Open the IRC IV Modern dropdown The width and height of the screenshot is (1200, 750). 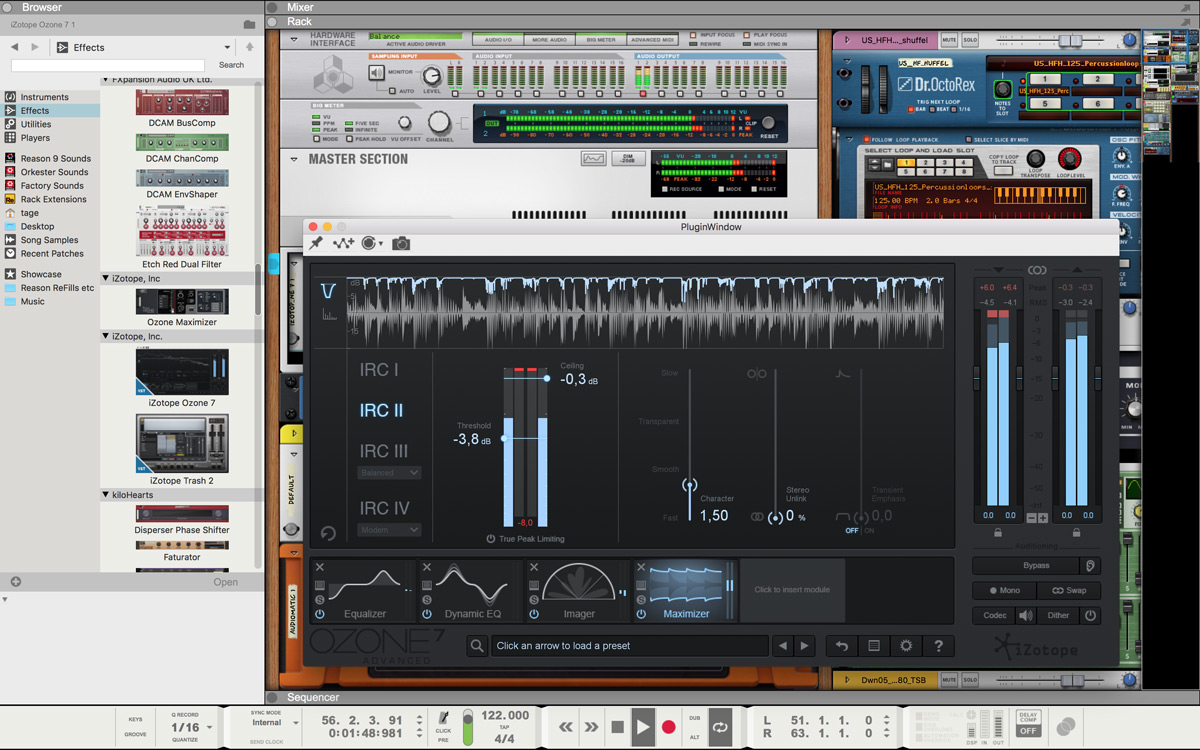(389, 529)
